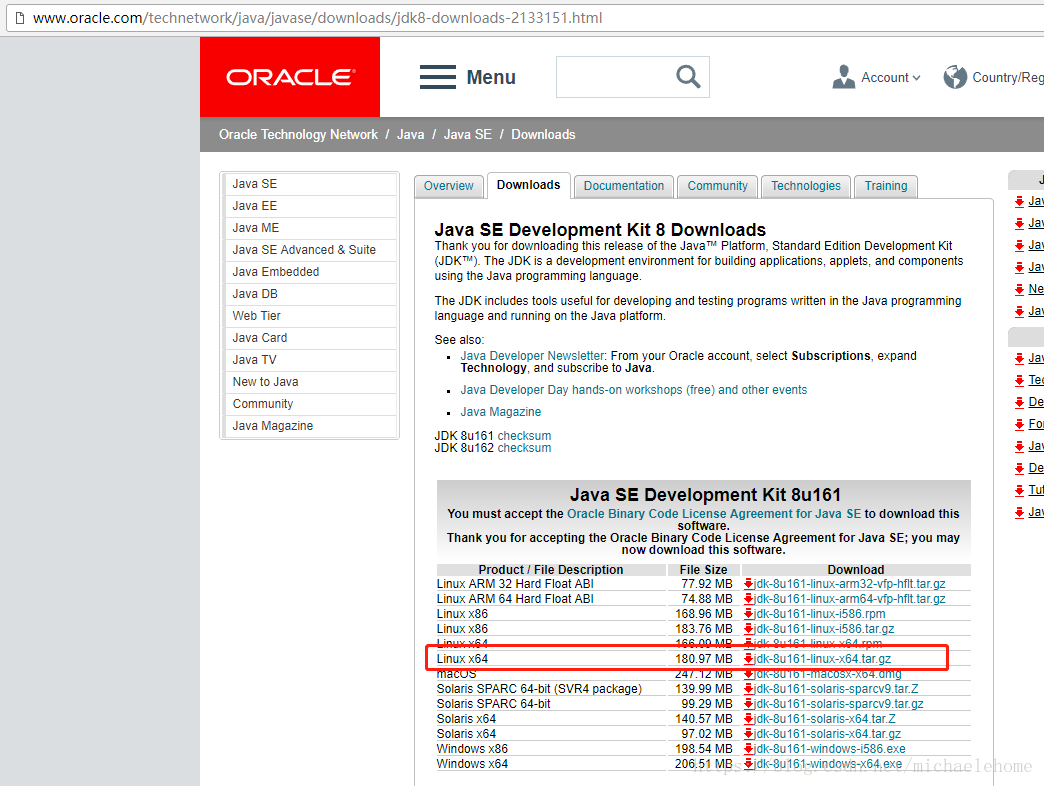Download jdk-8u161-linux-arm32-vfp-hflt.tar.gz
Viewport: 1044px width, 786px height.
850,584
